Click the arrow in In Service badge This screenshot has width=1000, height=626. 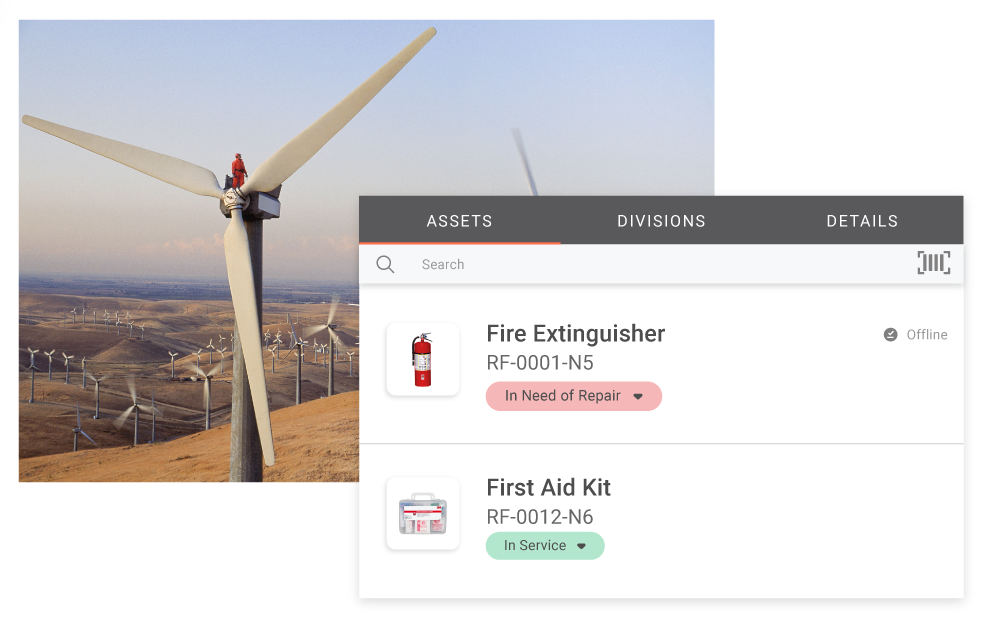click(x=581, y=547)
